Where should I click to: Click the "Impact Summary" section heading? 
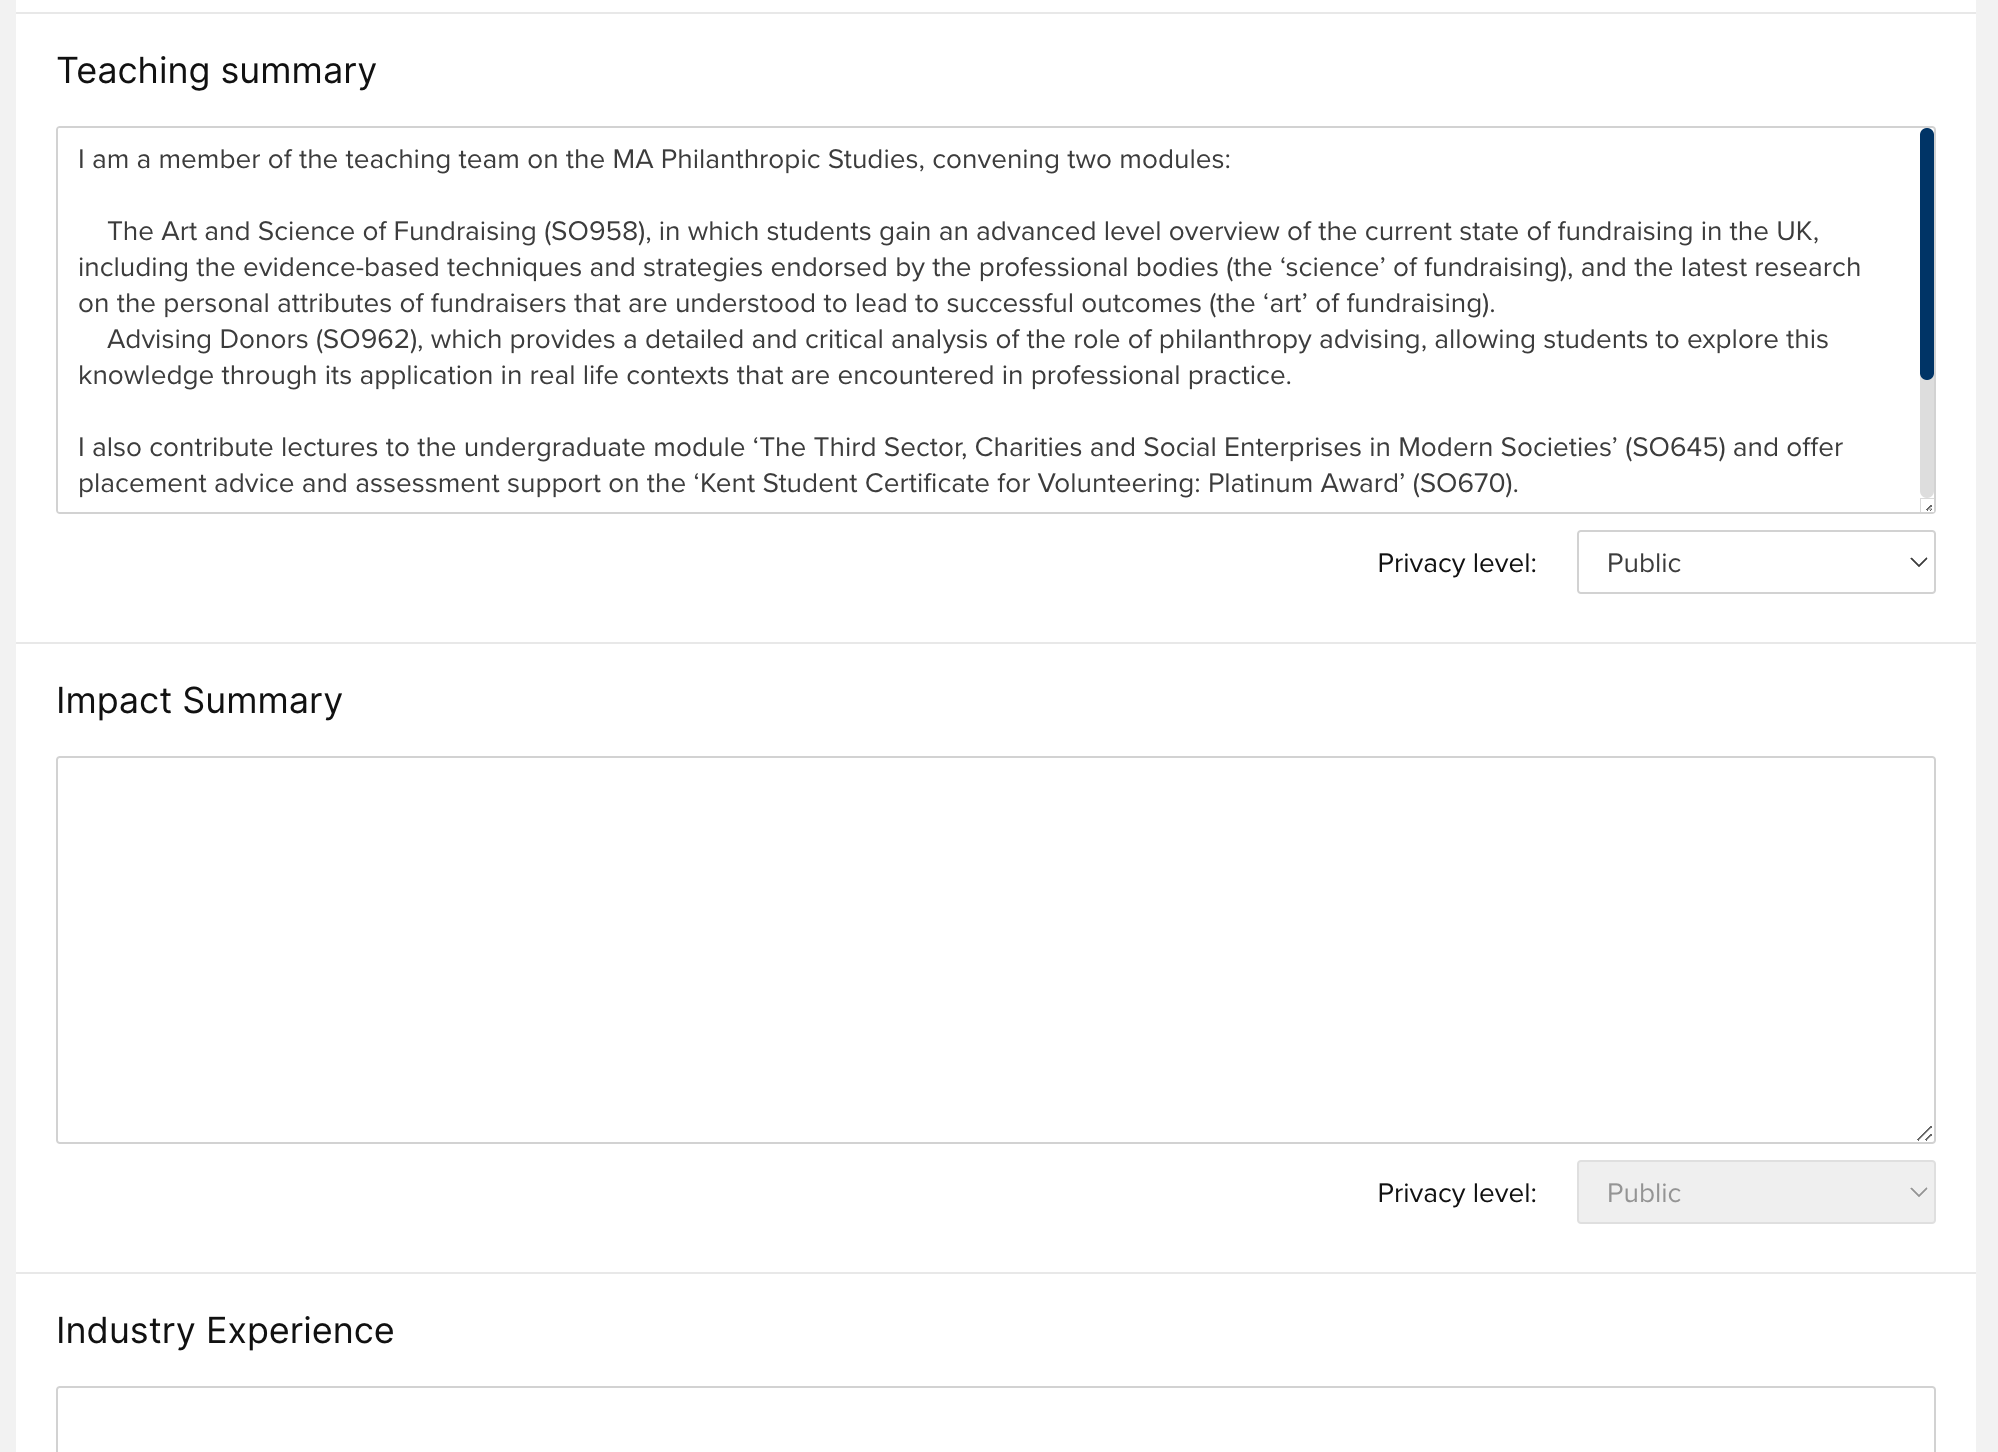pyautogui.click(x=199, y=701)
